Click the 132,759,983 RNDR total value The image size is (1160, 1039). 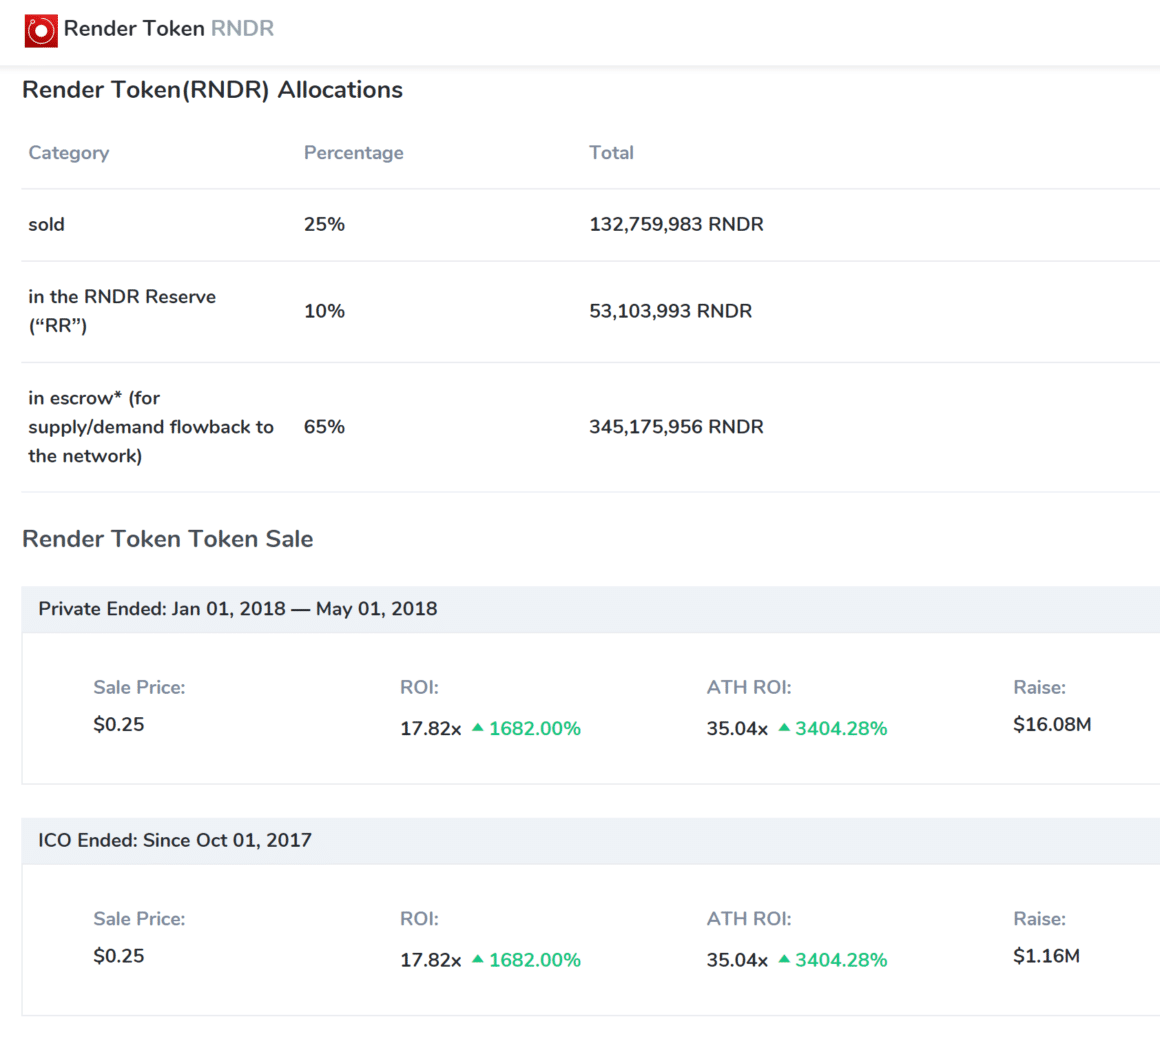(676, 225)
